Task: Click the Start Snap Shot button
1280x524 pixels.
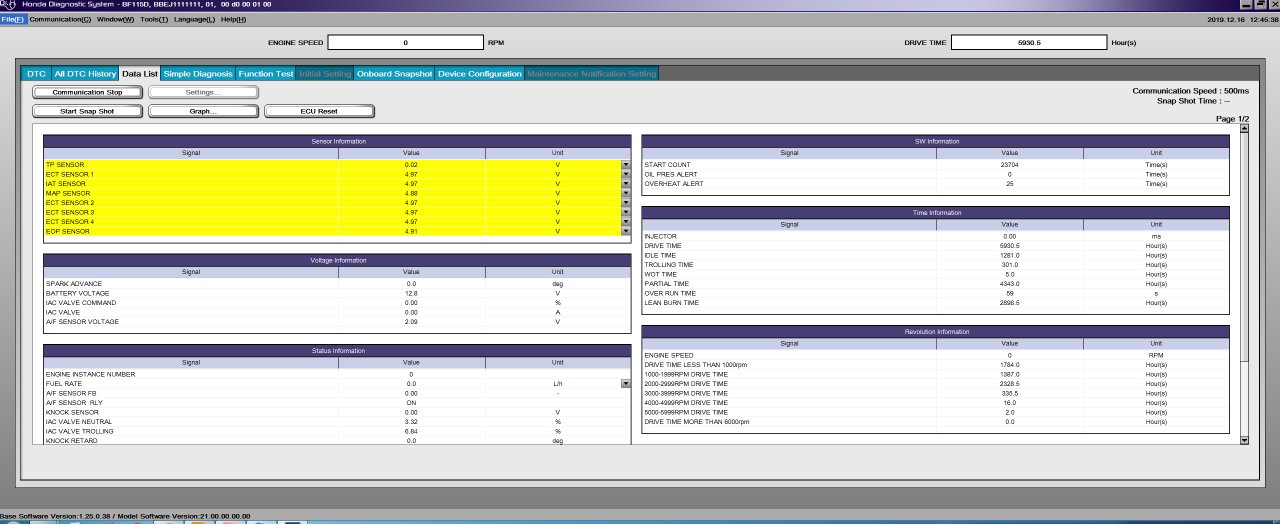Action: click(87, 111)
